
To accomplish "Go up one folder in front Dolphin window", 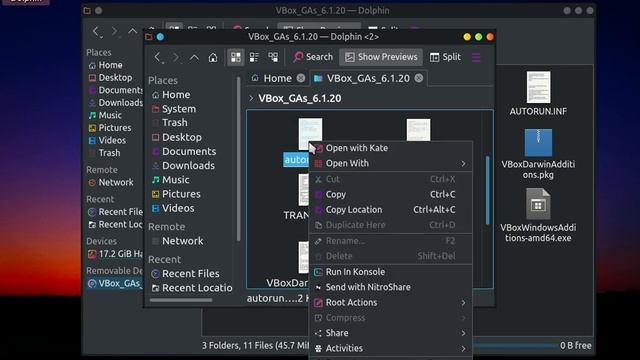I will click(x=194, y=57).
